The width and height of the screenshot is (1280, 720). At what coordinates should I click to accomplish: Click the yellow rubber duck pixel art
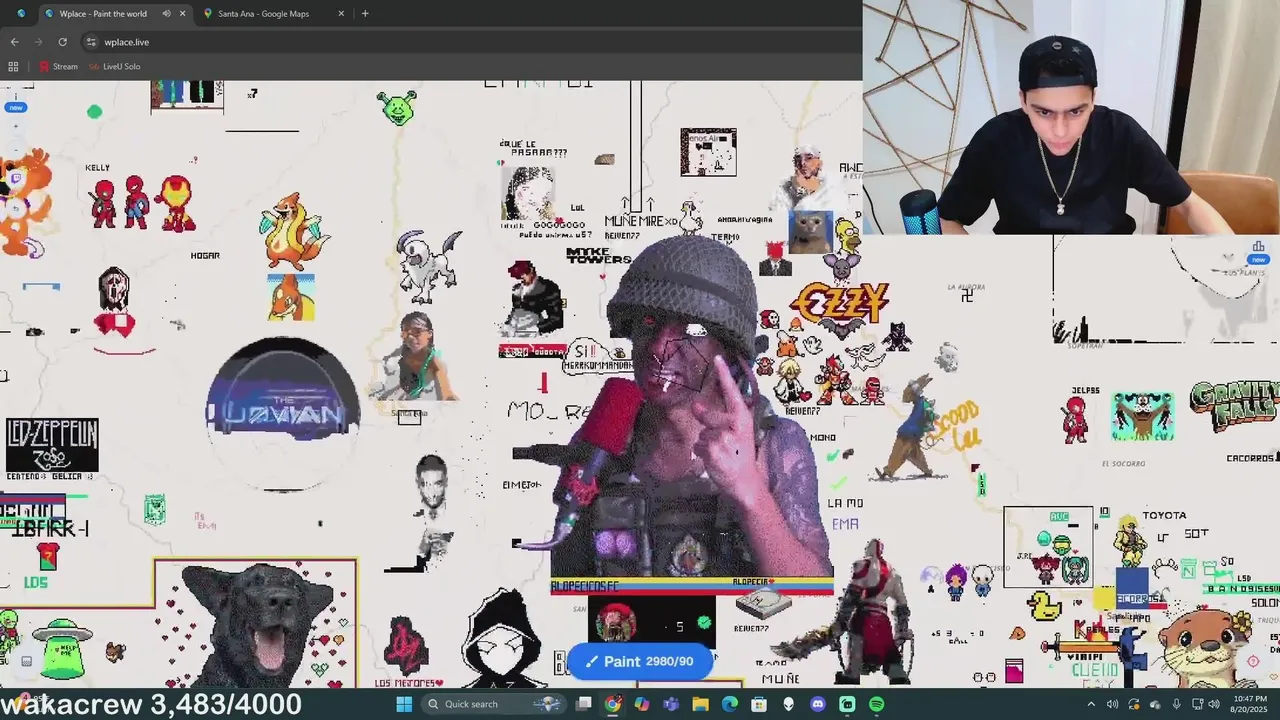pyautogui.click(x=1045, y=605)
